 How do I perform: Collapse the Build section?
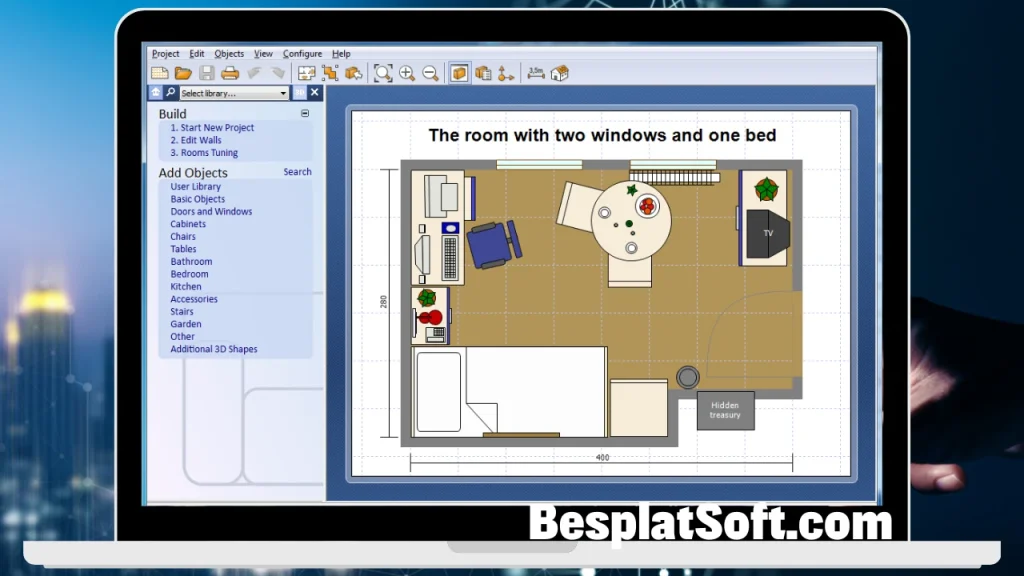305,114
